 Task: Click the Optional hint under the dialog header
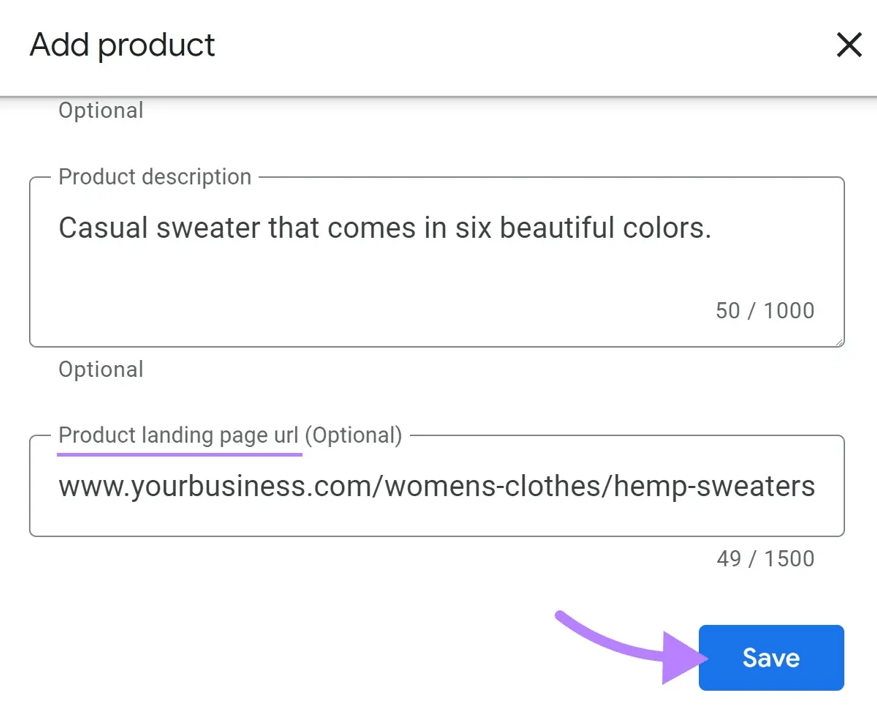(x=101, y=110)
